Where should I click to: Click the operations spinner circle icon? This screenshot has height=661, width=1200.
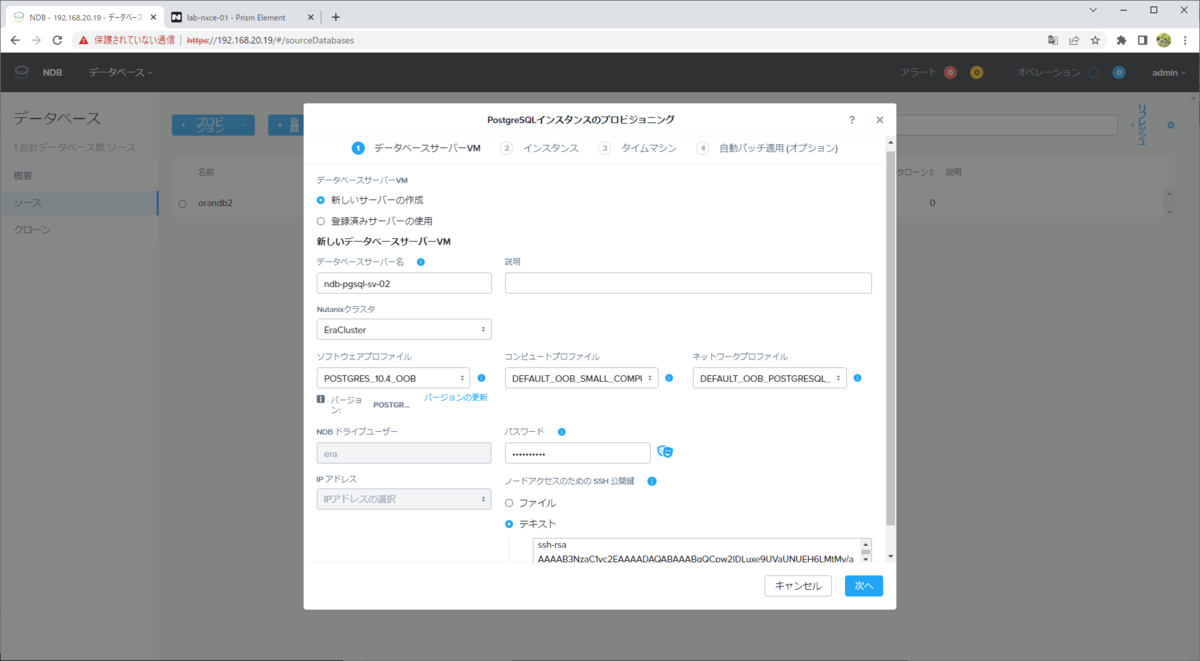(x=1093, y=72)
